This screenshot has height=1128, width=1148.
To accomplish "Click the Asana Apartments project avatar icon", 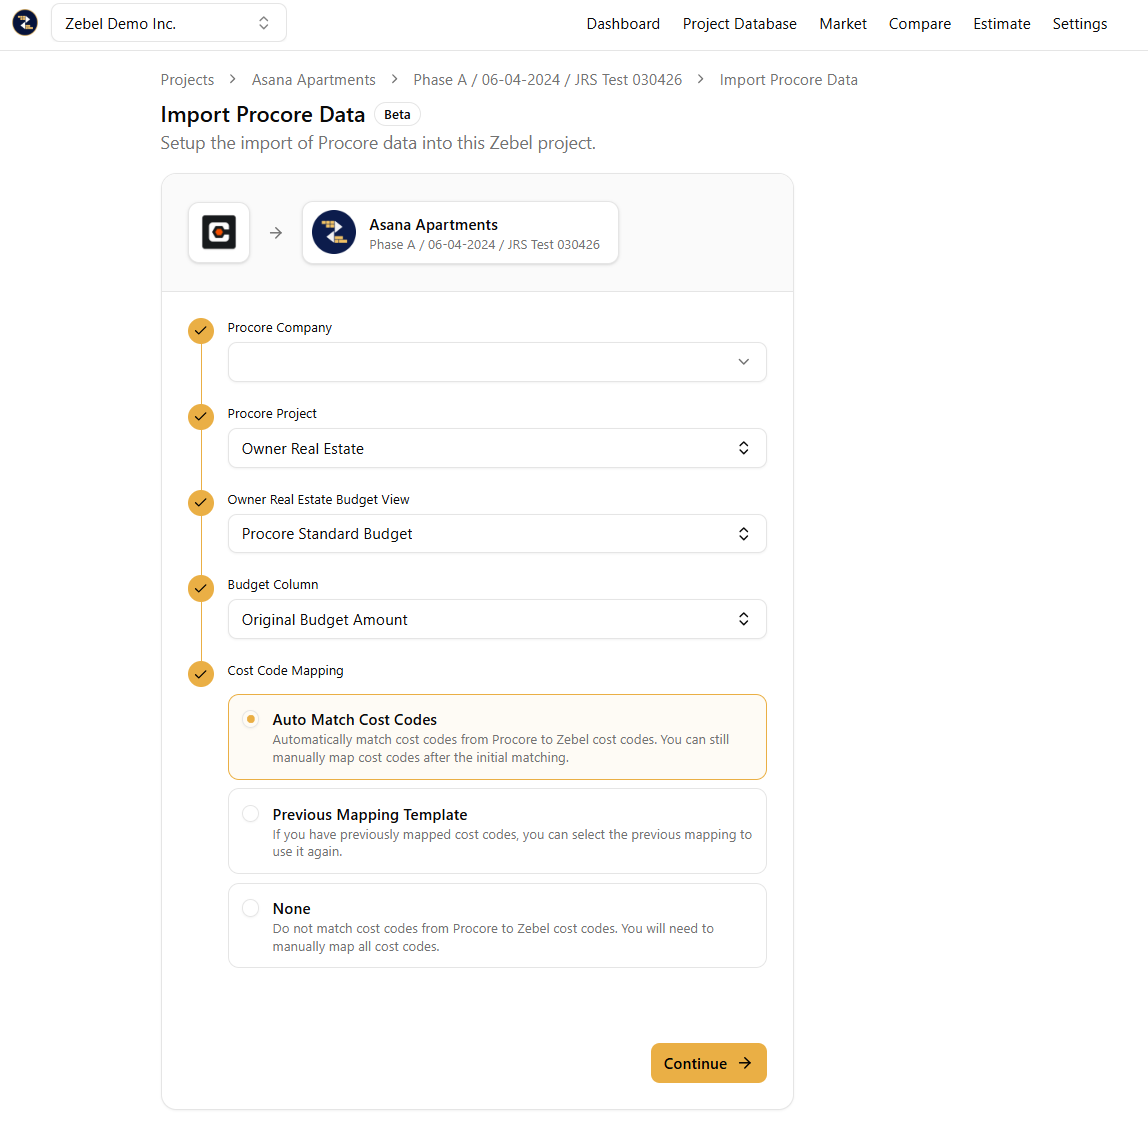I will click(334, 233).
